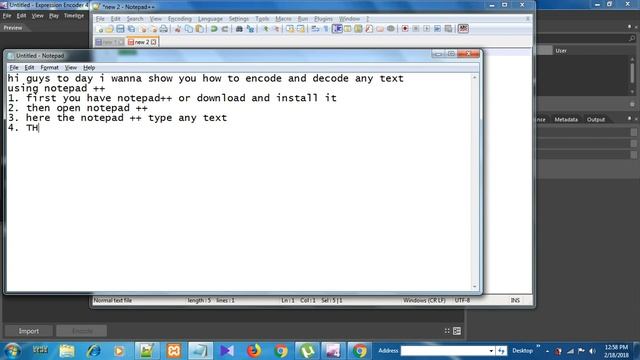Click the Windows Start orb
This screenshot has height=360, width=640.
tap(12, 351)
